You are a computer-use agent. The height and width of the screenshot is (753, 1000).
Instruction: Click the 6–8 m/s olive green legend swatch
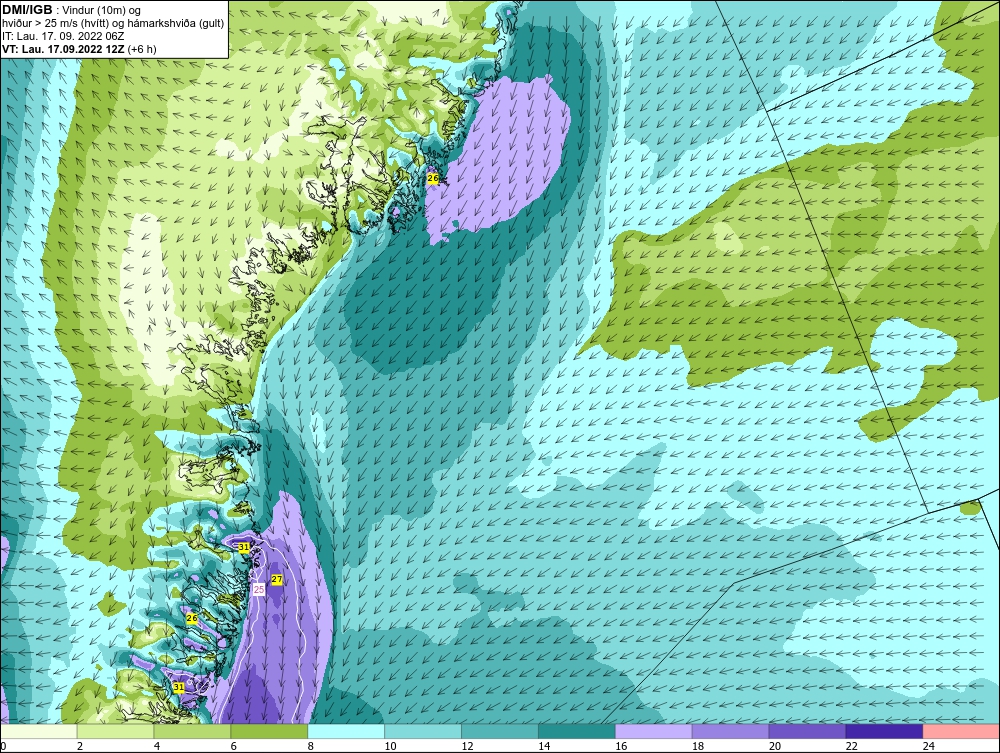269,731
